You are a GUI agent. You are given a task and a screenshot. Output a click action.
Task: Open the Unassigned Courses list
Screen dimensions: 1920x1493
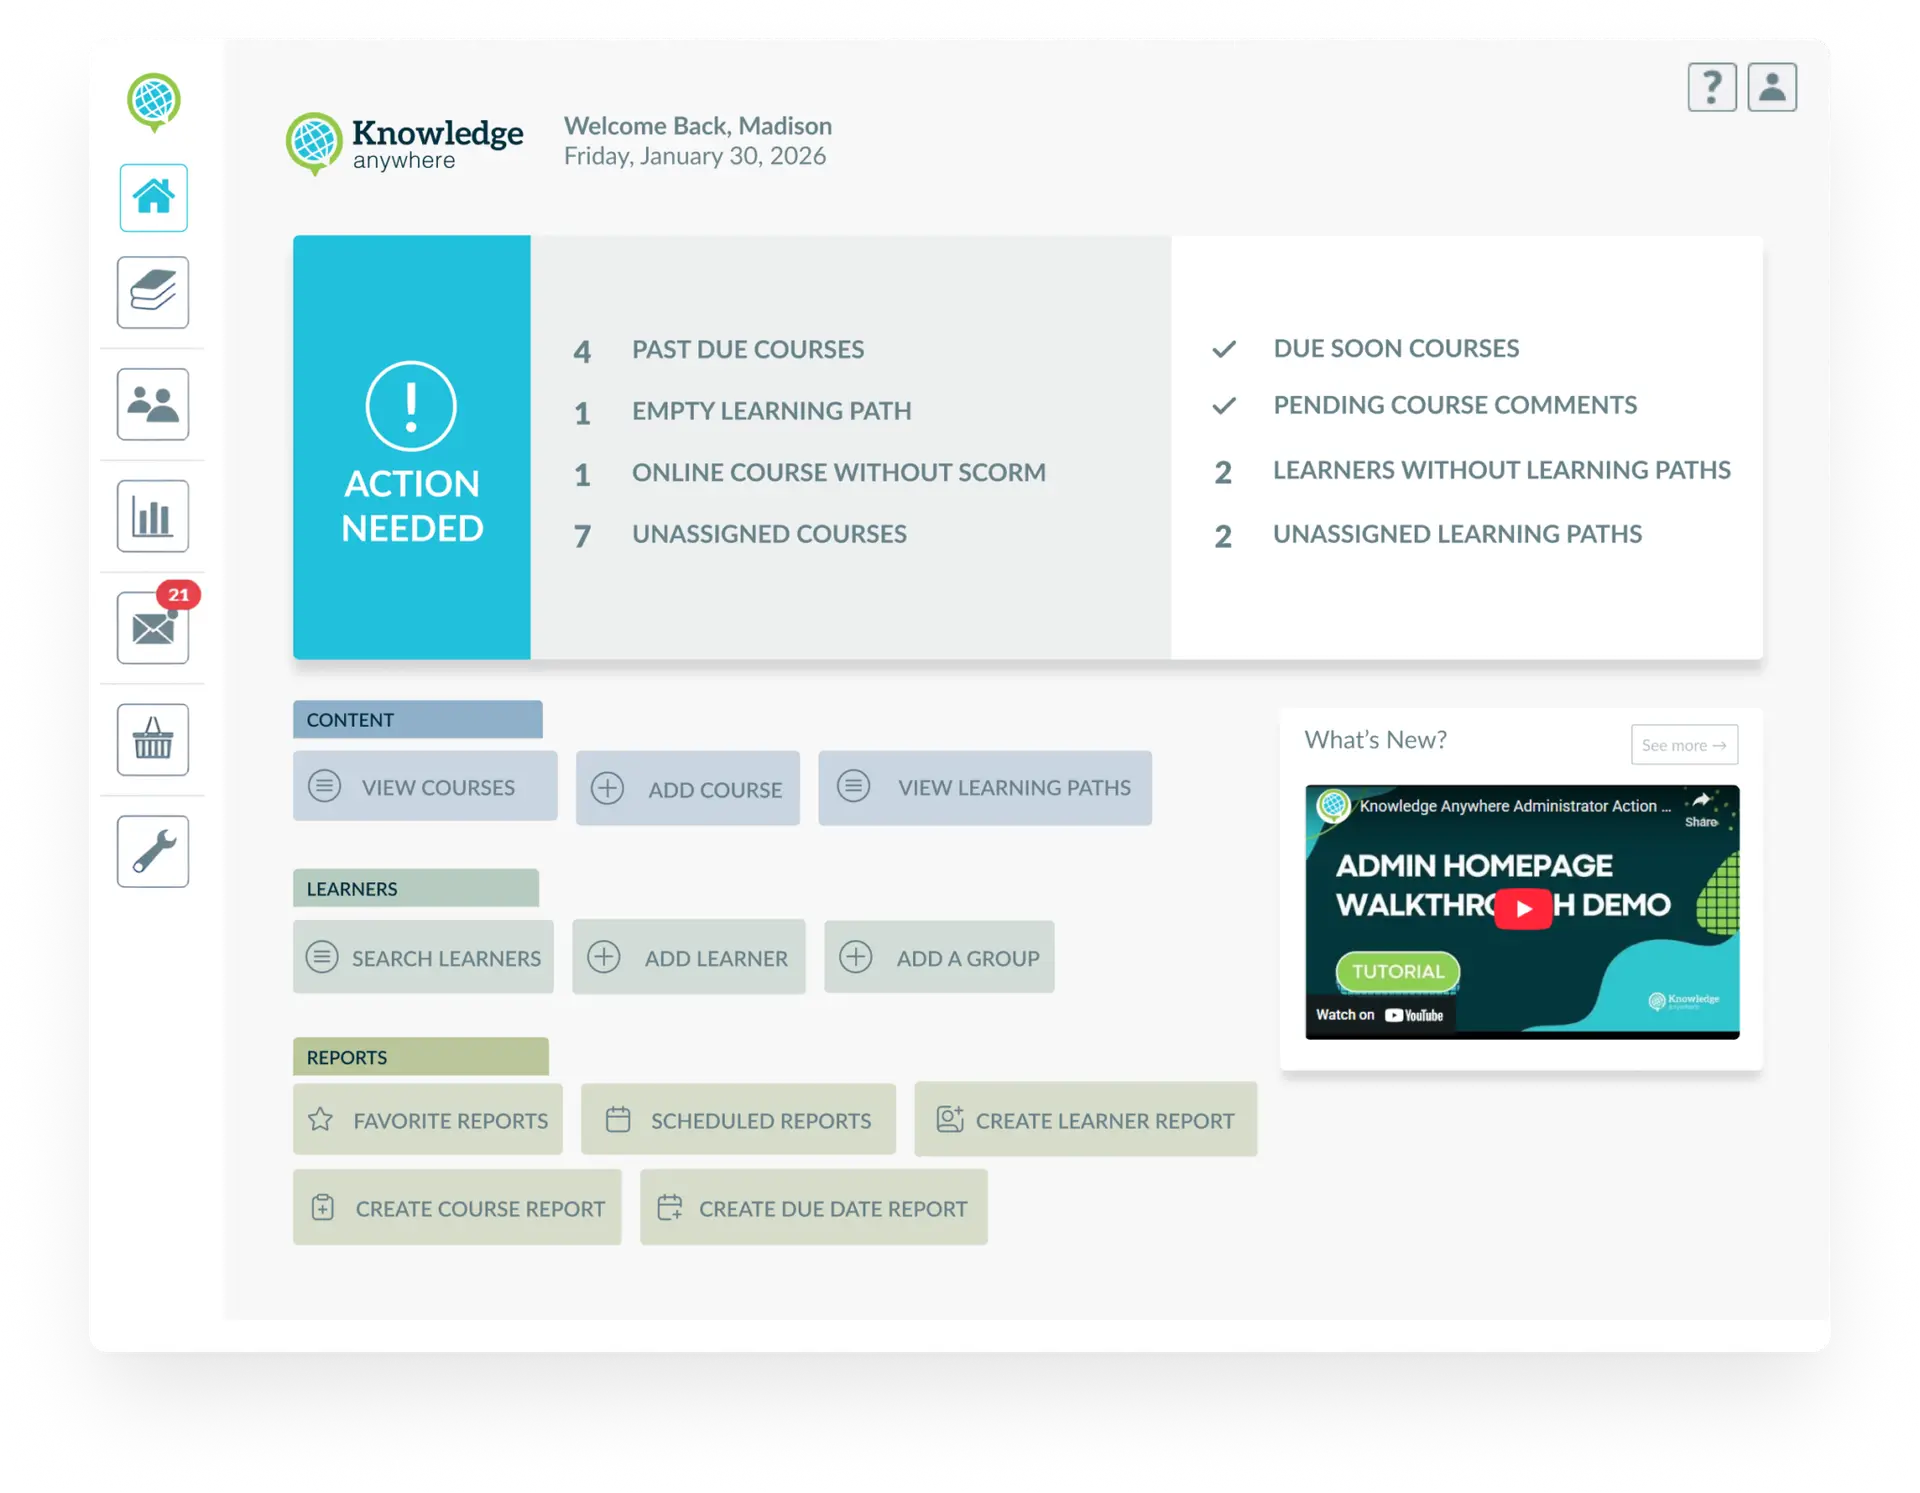tap(768, 534)
